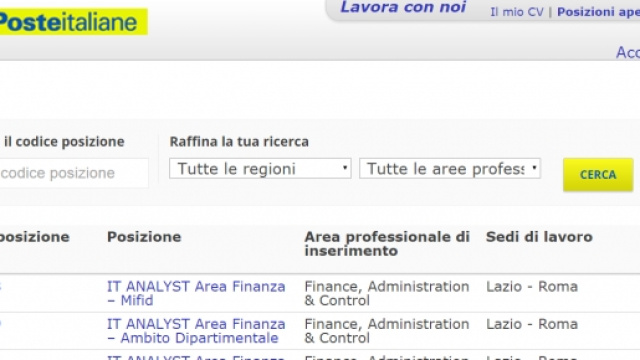The width and height of the screenshot is (640, 360).
Task: Click the Lavora con noi heading
Action: point(403,7)
